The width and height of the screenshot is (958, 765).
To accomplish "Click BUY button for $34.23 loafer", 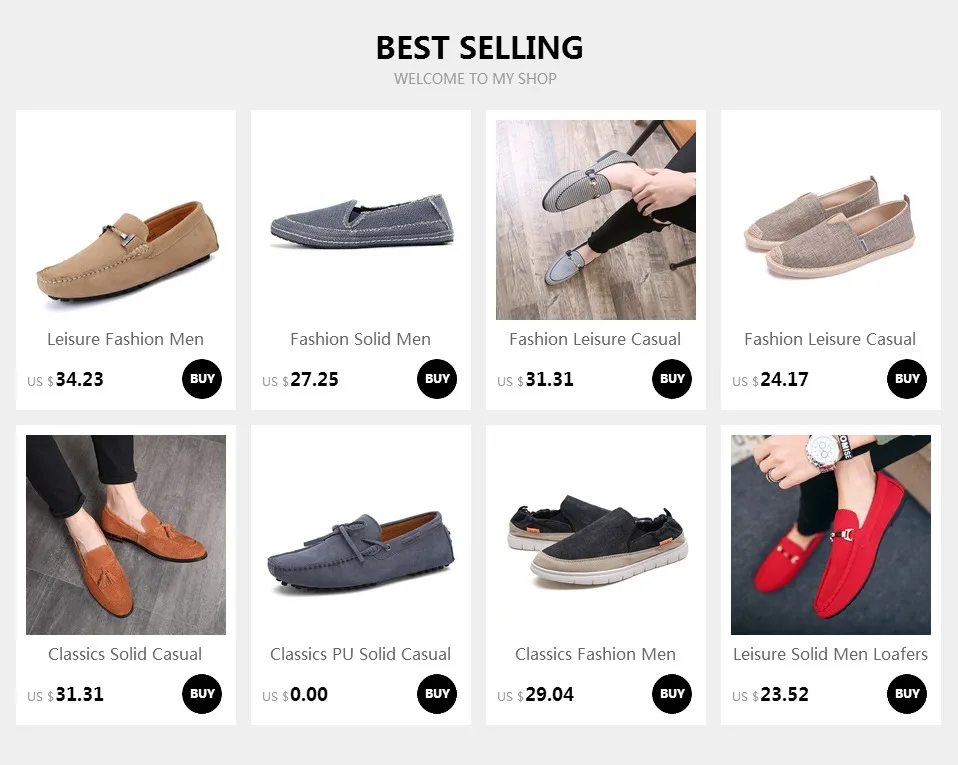I will pyautogui.click(x=202, y=379).
